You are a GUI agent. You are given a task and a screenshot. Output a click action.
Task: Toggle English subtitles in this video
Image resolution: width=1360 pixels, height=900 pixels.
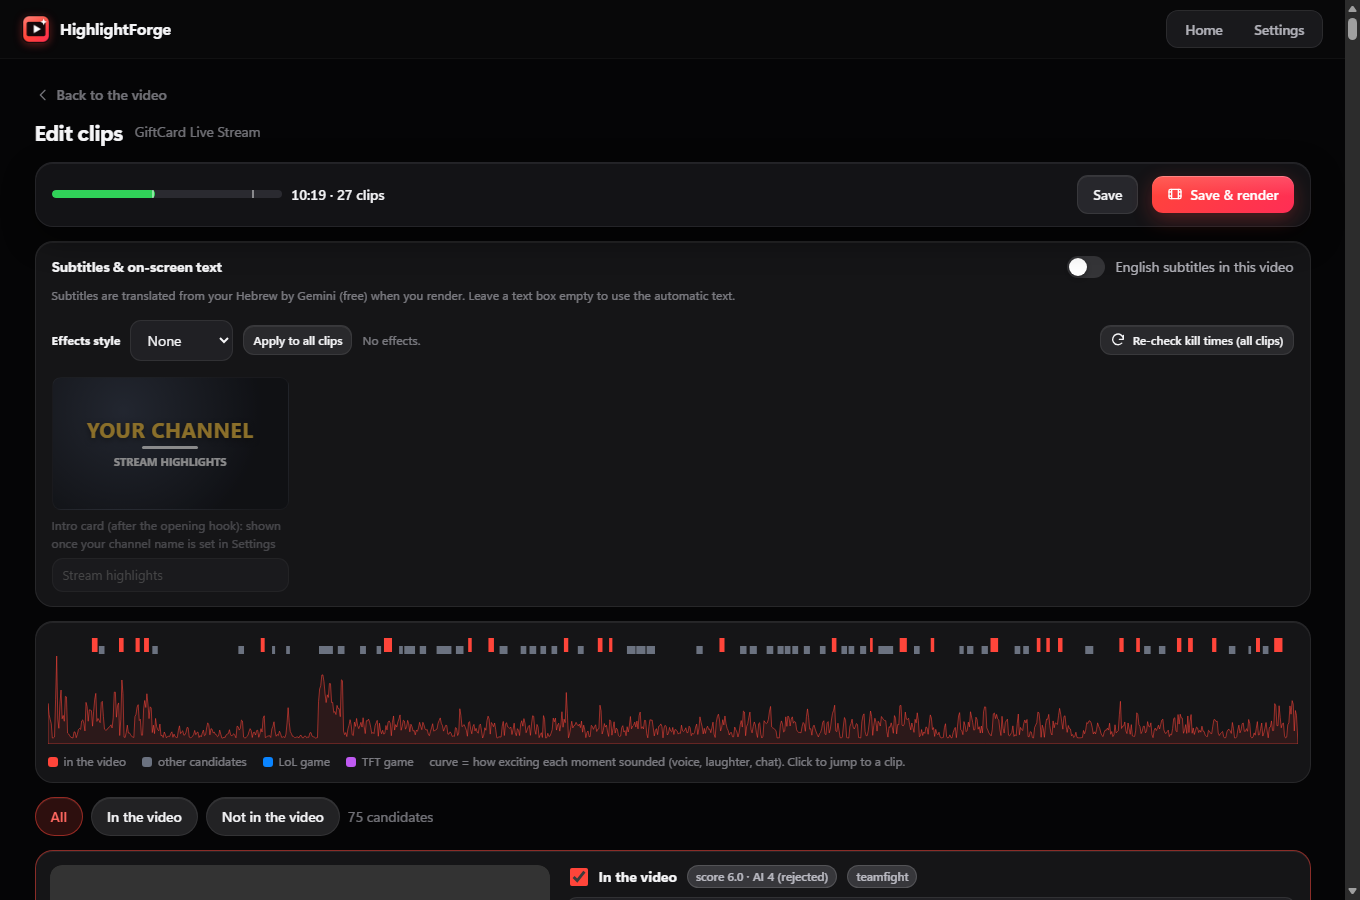(1085, 267)
